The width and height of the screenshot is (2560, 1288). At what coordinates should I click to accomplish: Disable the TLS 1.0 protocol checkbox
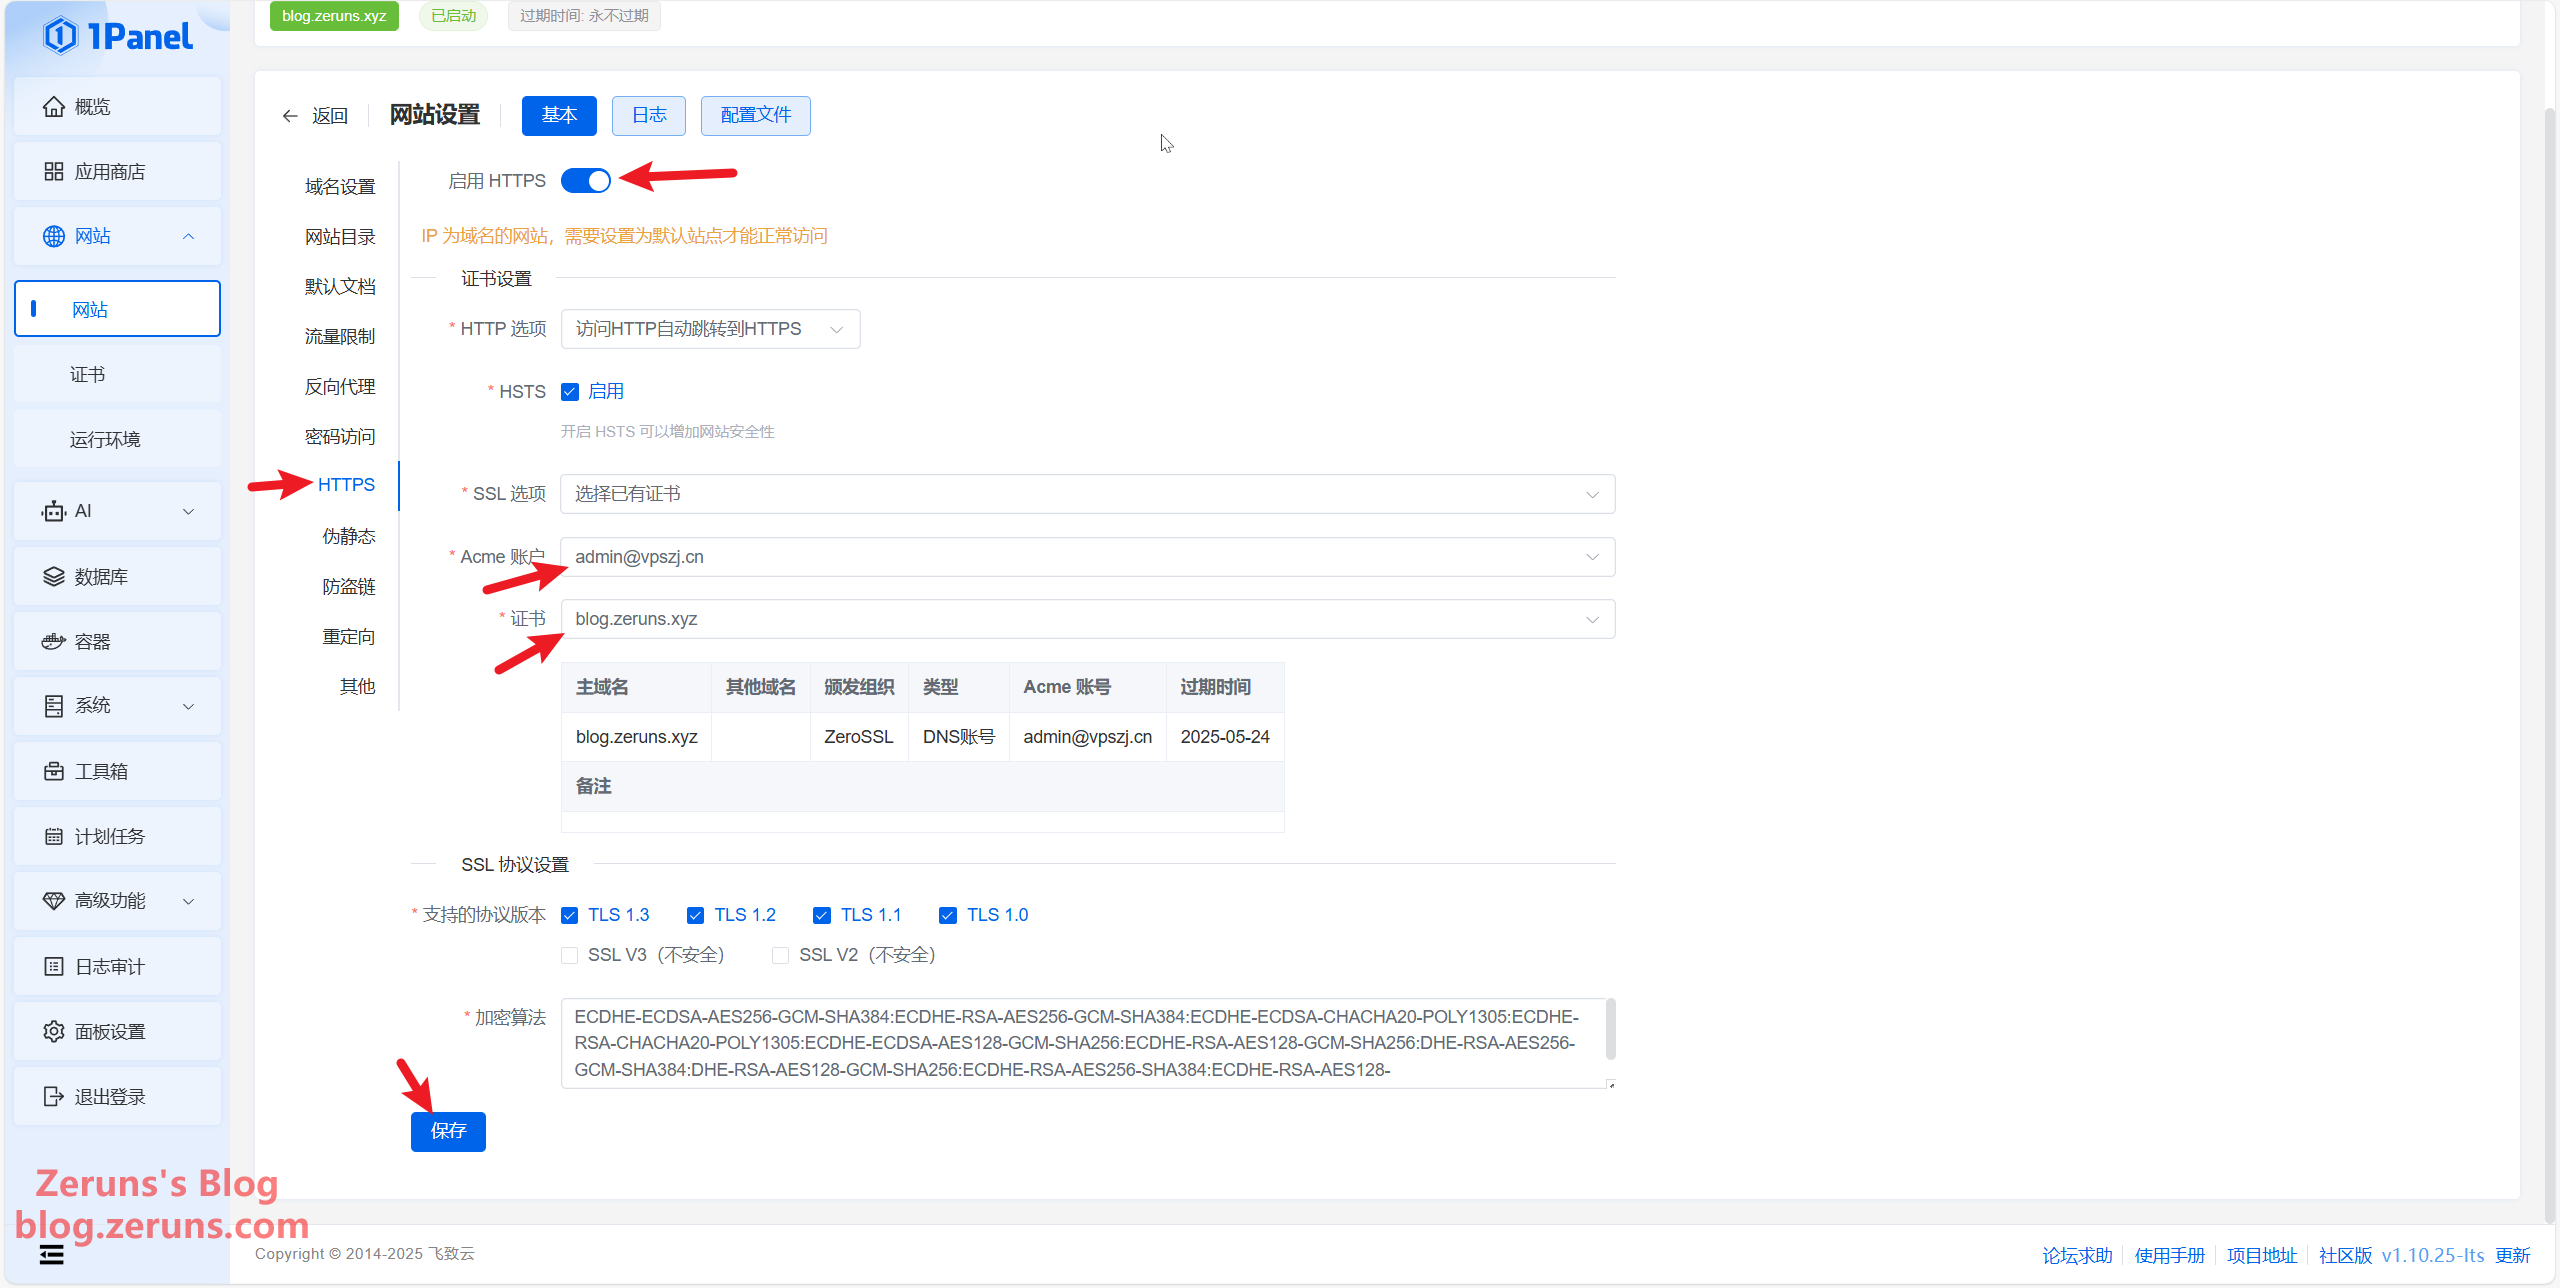(948, 916)
